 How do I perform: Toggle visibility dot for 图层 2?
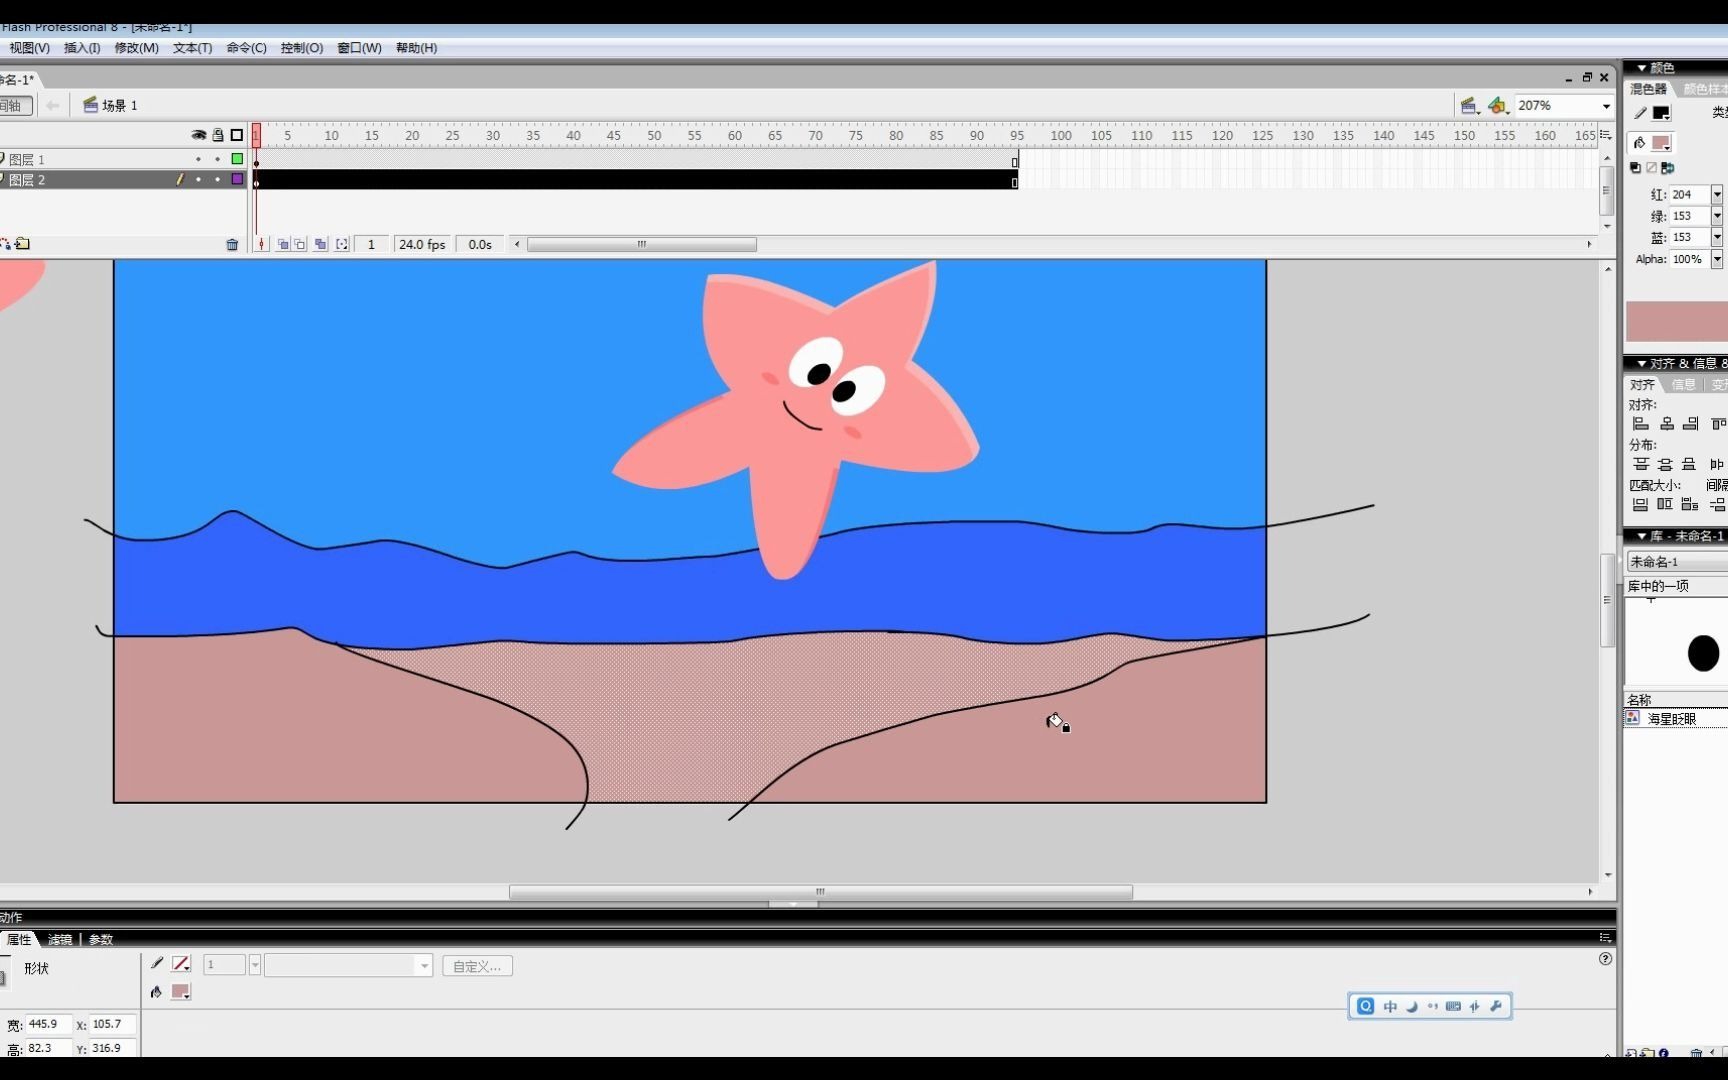(x=198, y=180)
